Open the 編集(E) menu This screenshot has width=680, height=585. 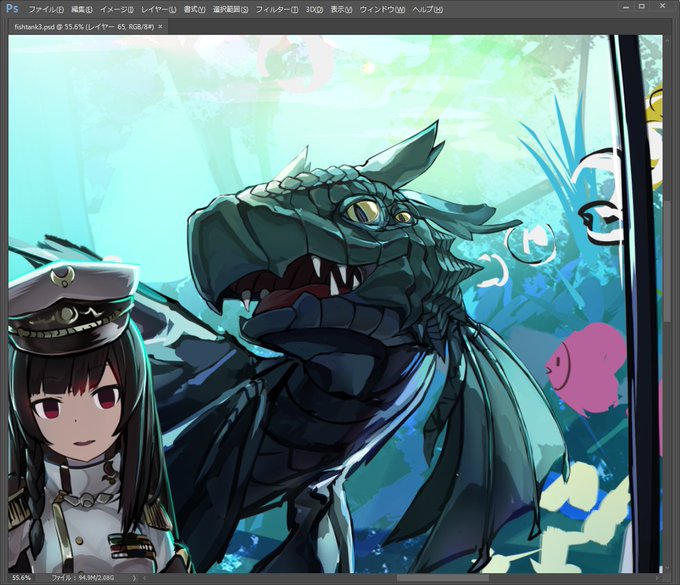point(82,10)
